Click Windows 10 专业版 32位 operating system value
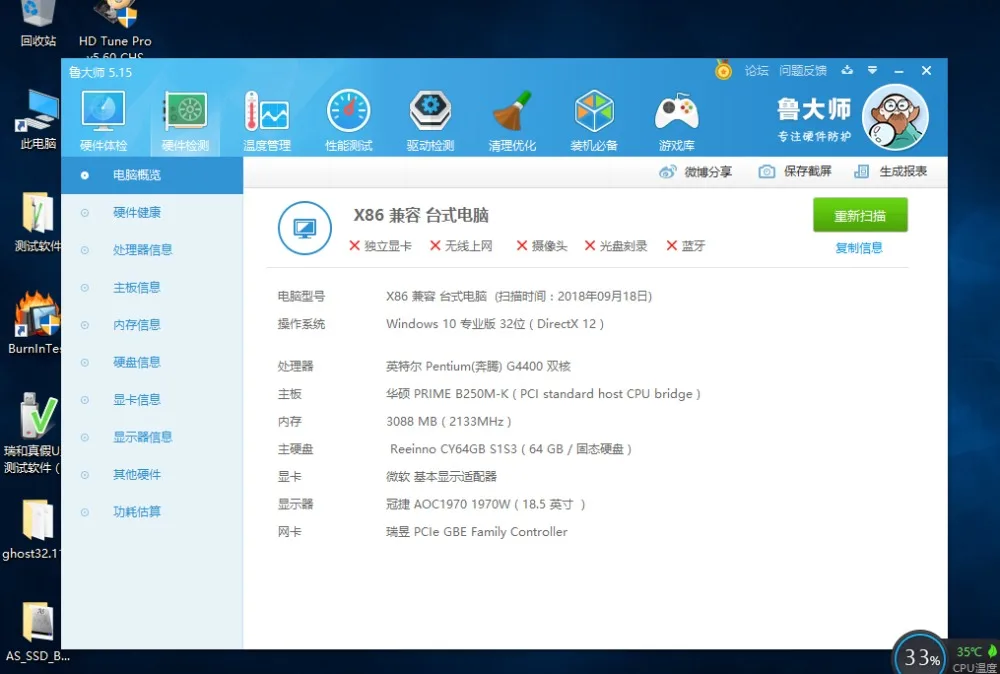Viewport: 1000px width, 674px height. click(x=495, y=324)
